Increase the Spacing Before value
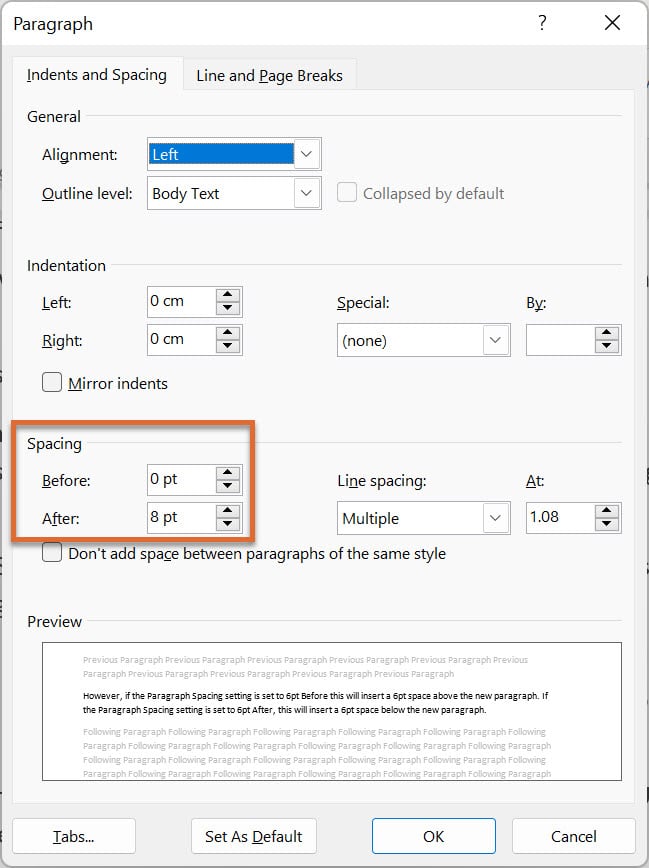Image resolution: width=649 pixels, height=868 pixels. pyautogui.click(x=228, y=472)
